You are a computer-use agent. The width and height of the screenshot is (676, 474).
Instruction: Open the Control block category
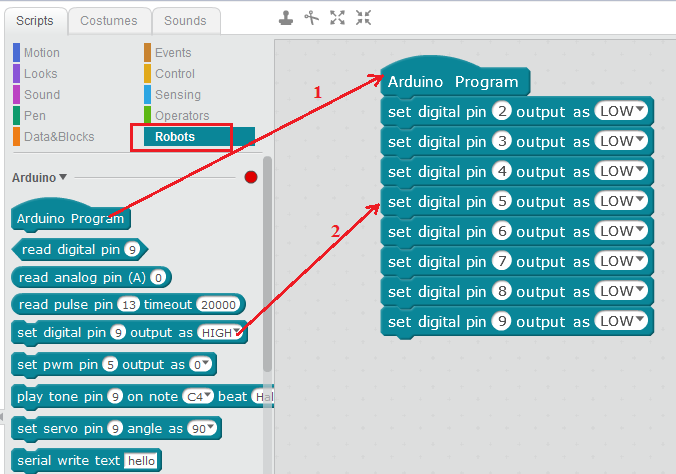pos(175,74)
